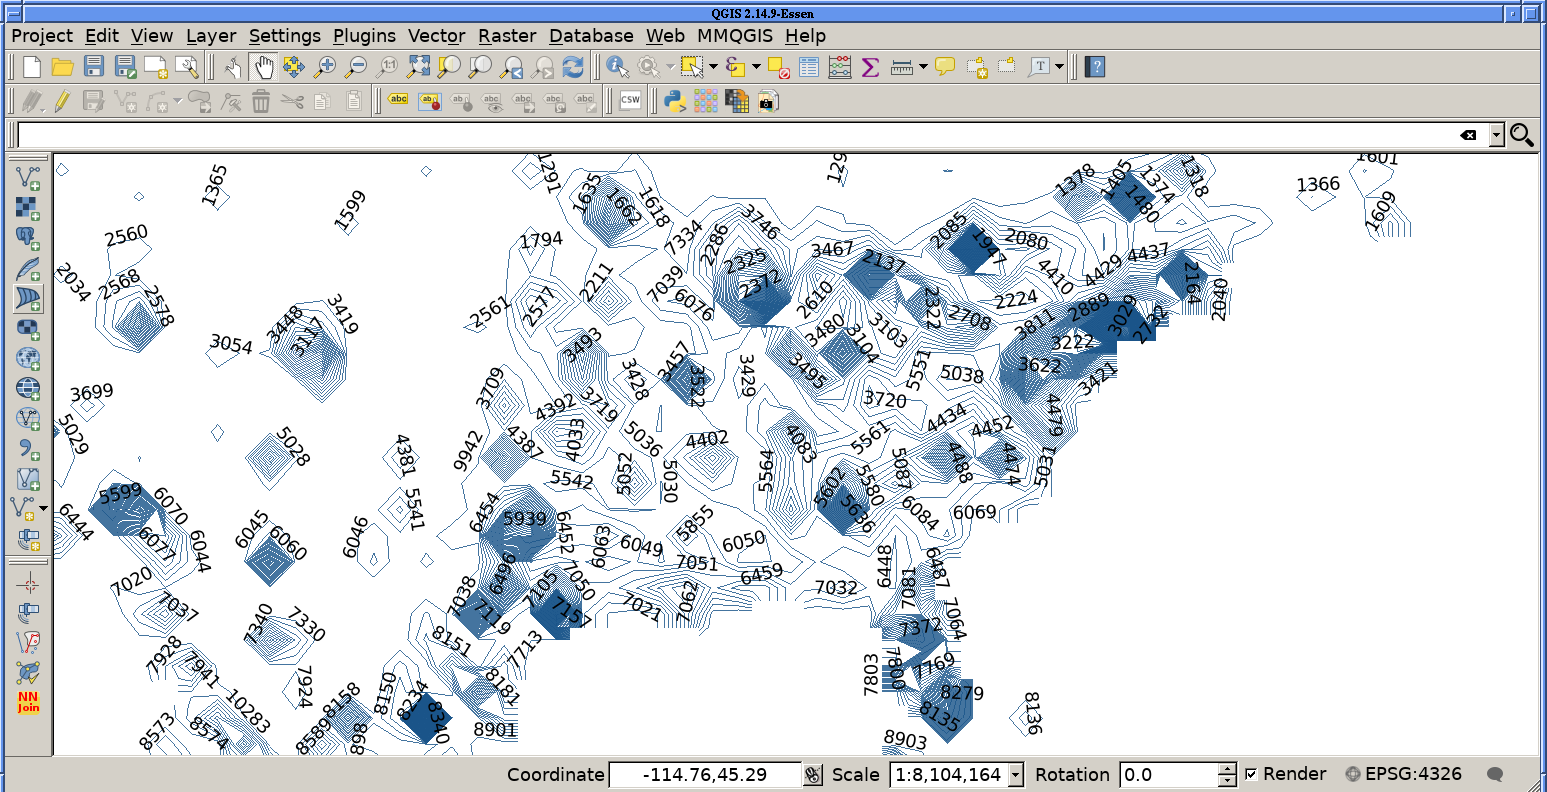The width and height of the screenshot is (1547, 792).
Task: Open the Help menu
Action: (x=805, y=36)
